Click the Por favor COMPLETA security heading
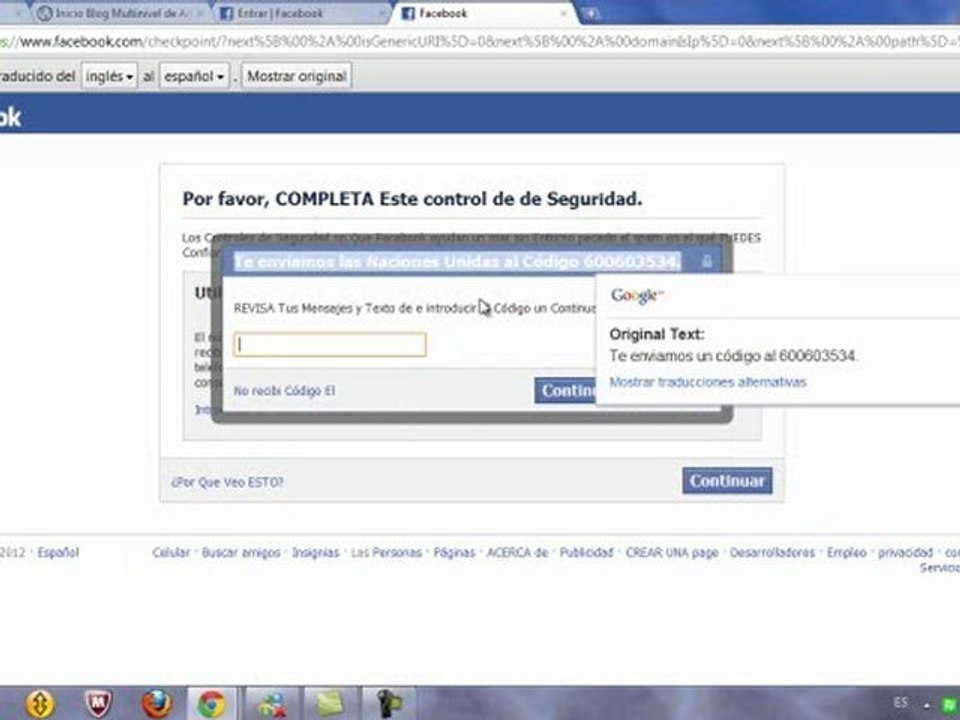Image resolution: width=960 pixels, height=720 pixels. coord(412,199)
